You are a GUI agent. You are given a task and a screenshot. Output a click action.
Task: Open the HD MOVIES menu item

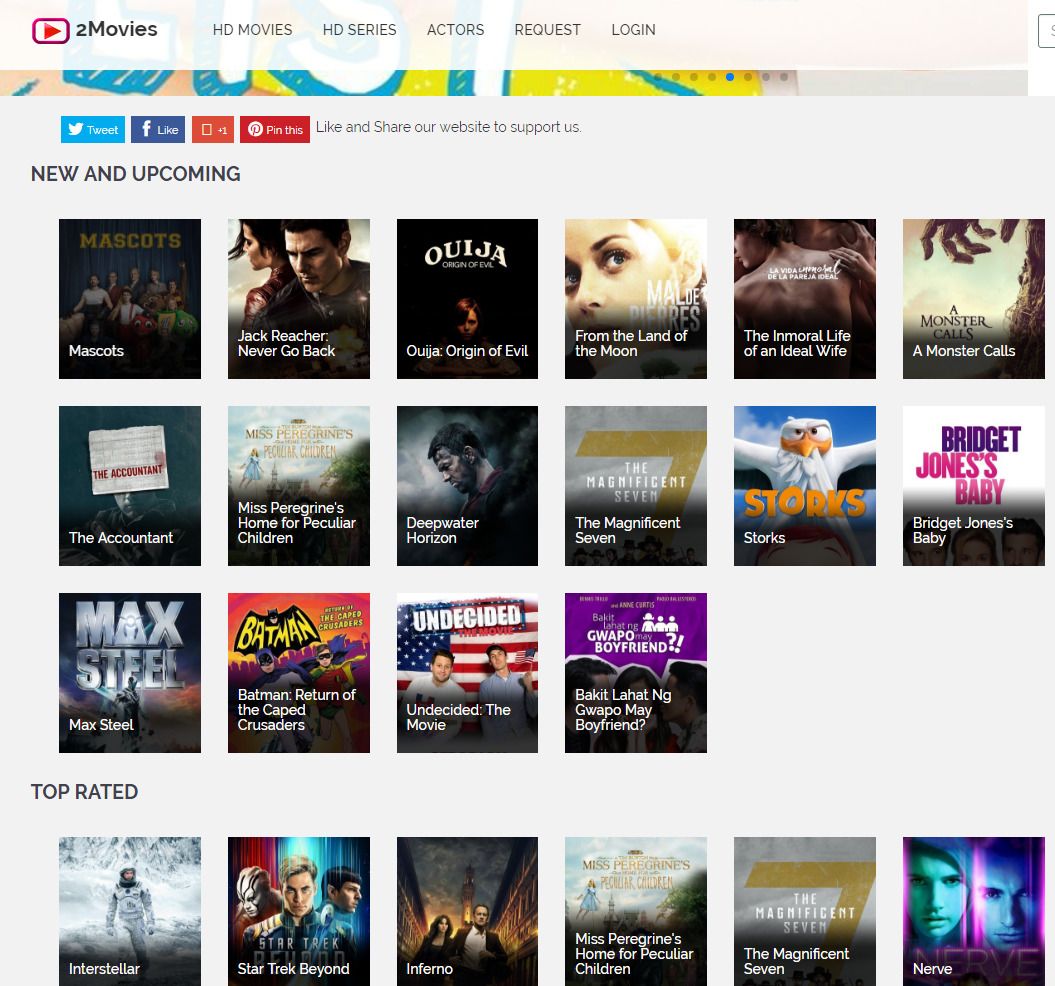[252, 30]
